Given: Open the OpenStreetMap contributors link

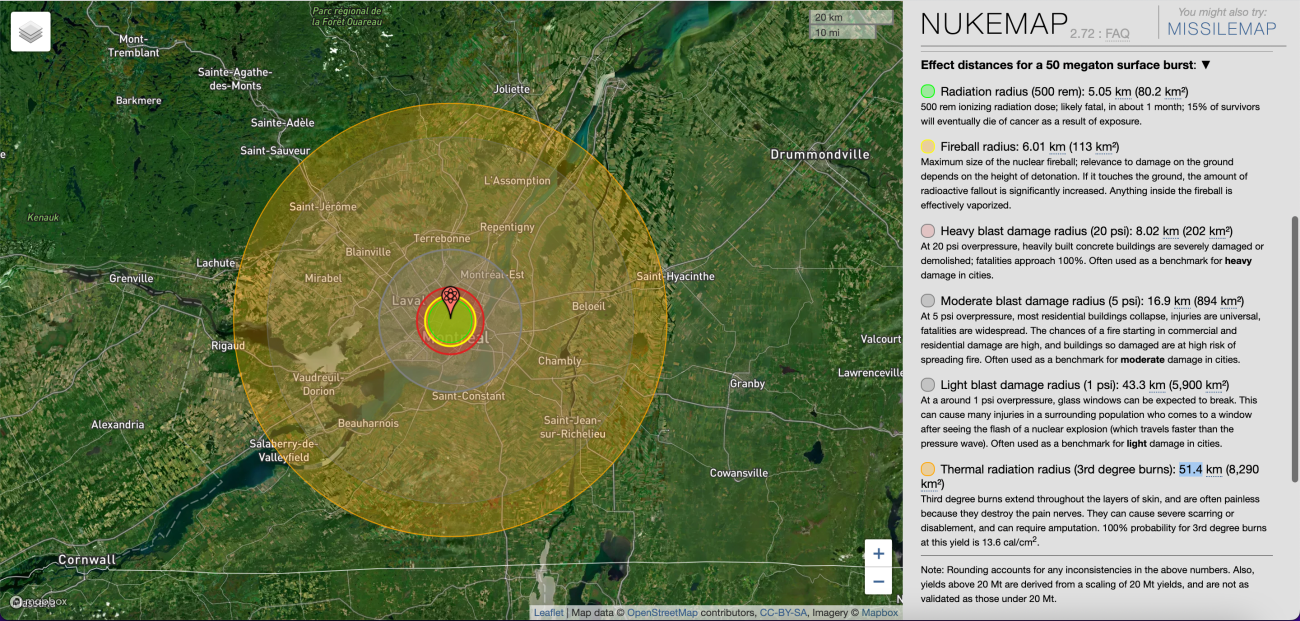Looking at the screenshot, I should coord(662,613).
